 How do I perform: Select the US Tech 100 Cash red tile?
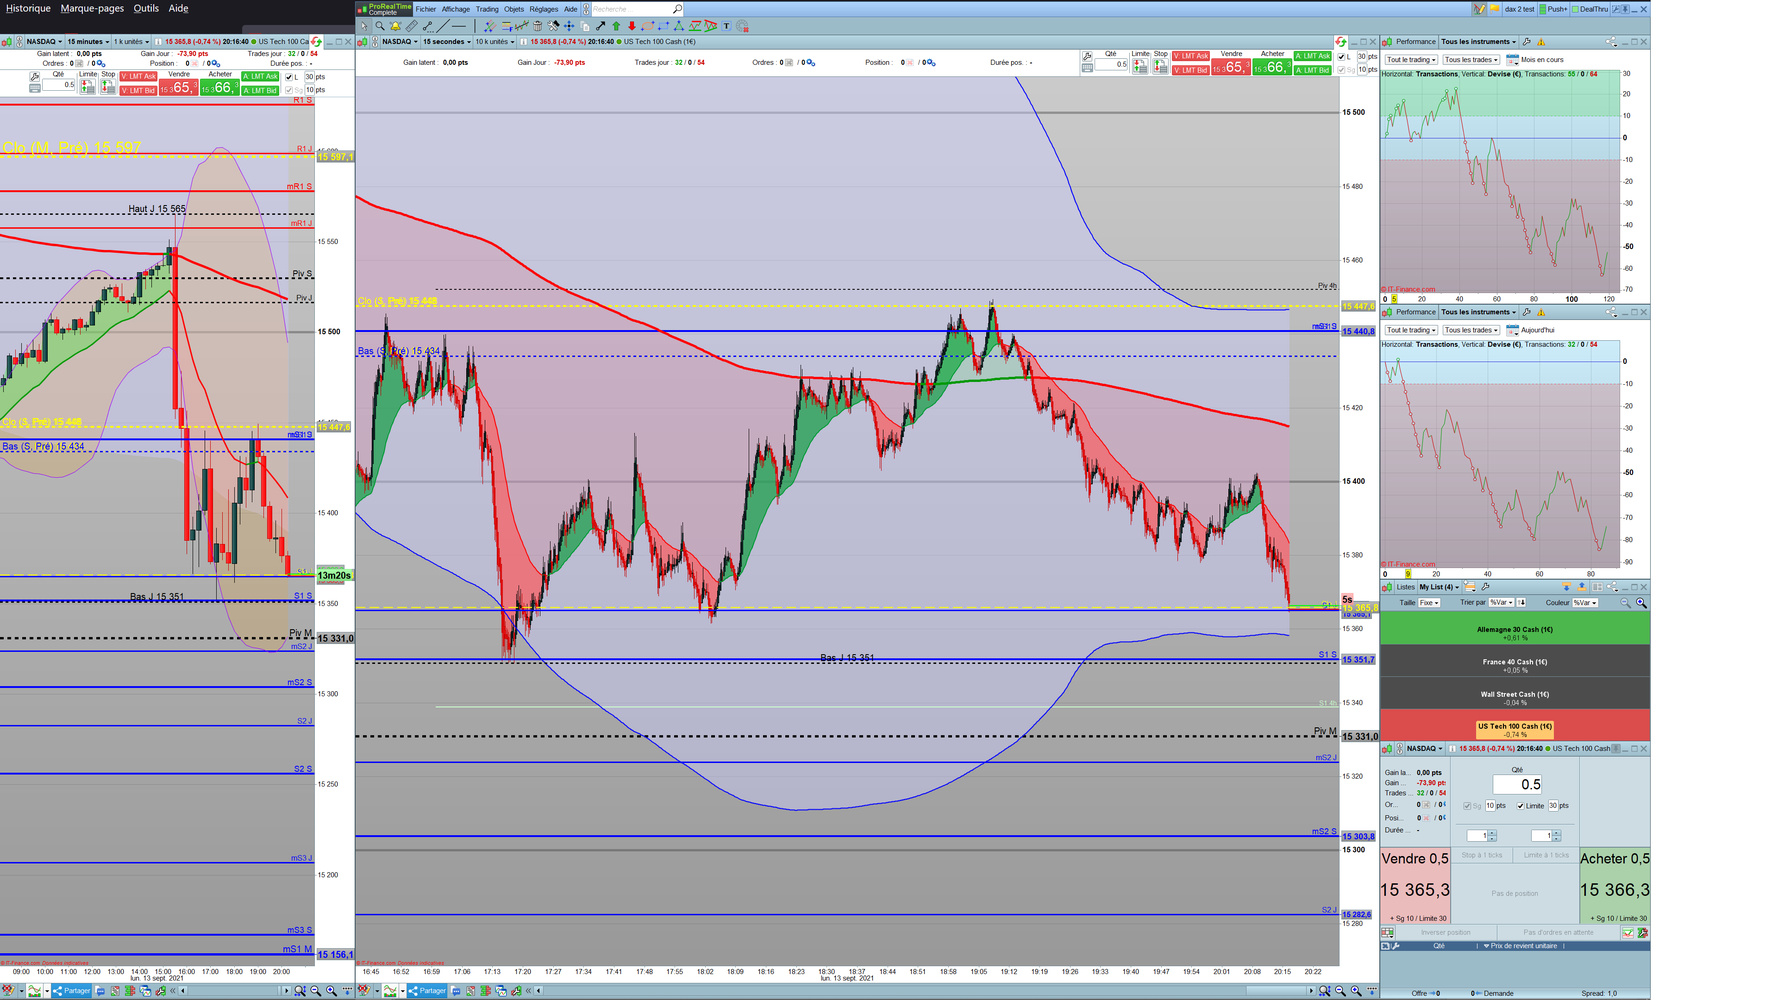click(1515, 725)
